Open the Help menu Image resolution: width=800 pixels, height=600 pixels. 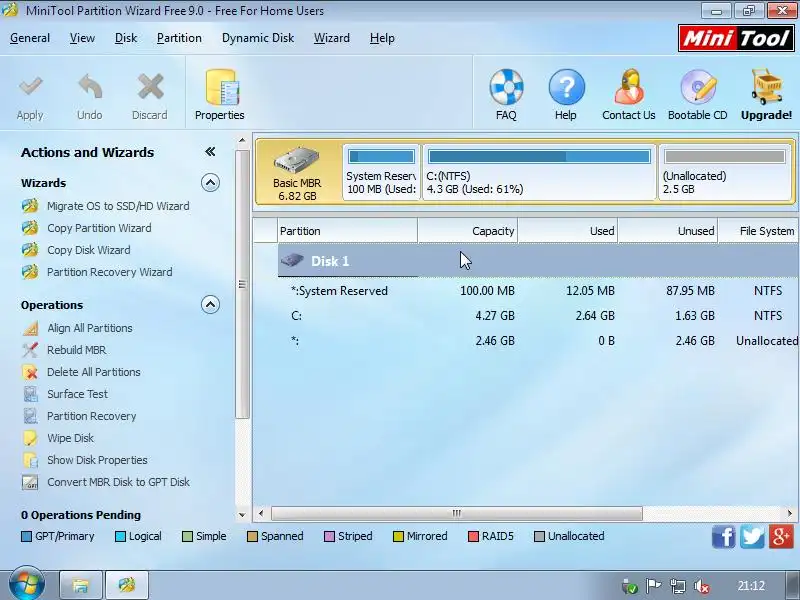click(x=382, y=38)
